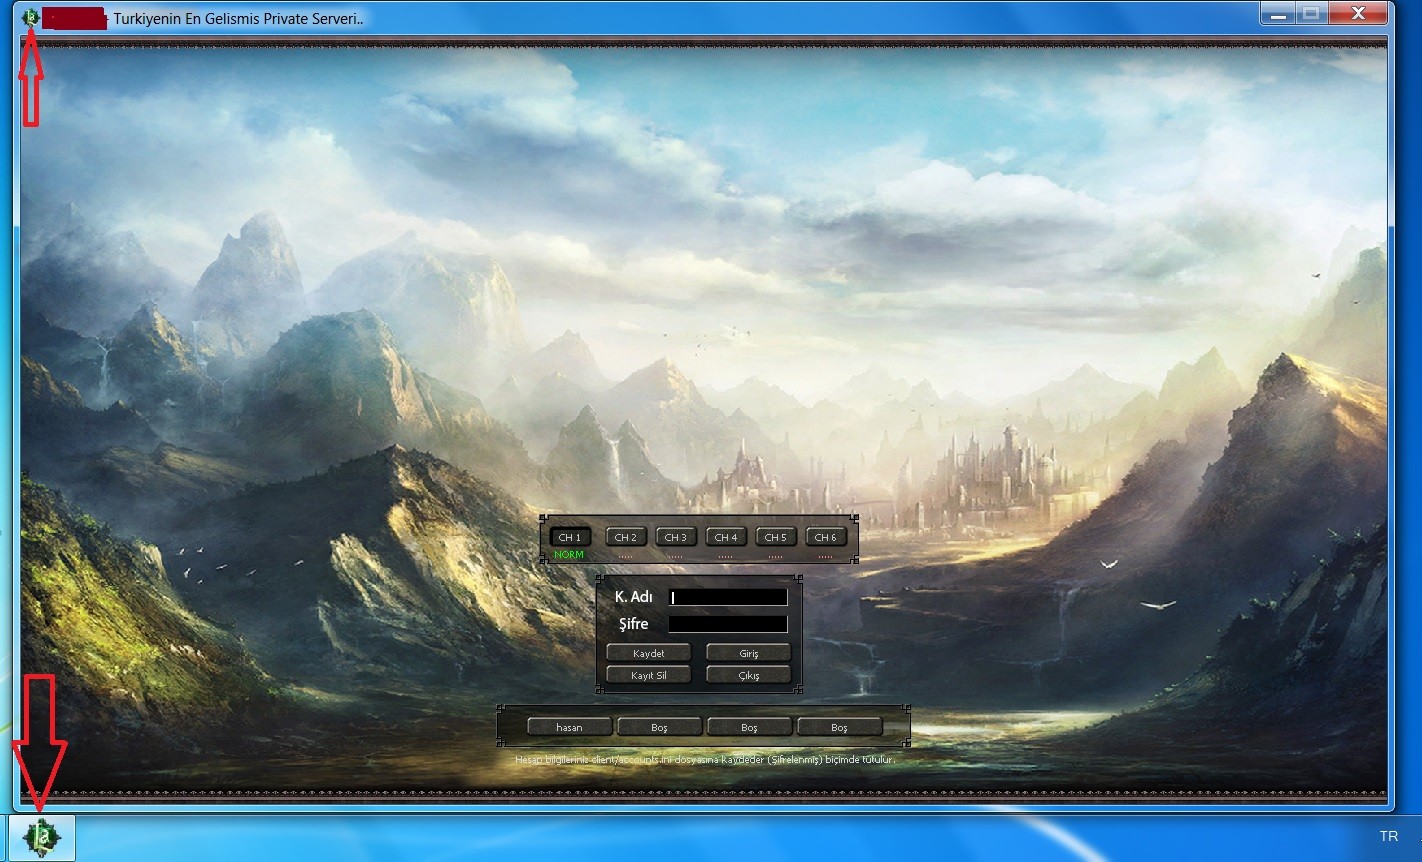The width and height of the screenshot is (1422, 862).
Task: Focus the Şifre password field
Action: (728, 624)
